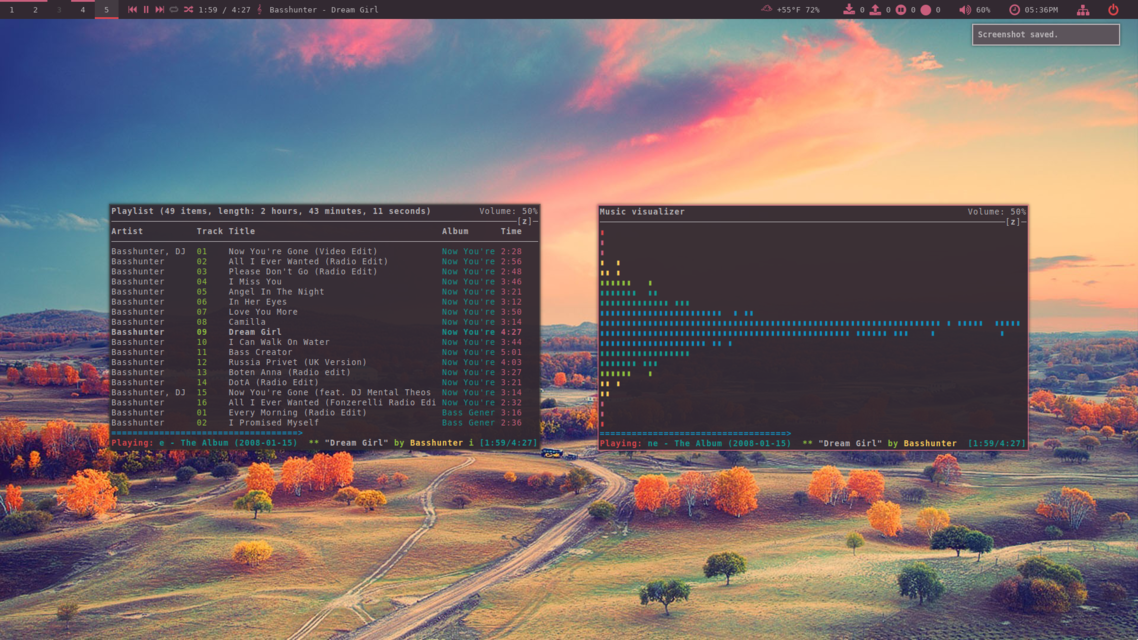Click the network topology tray icon
The height and width of the screenshot is (640, 1138).
click(1085, 9)
